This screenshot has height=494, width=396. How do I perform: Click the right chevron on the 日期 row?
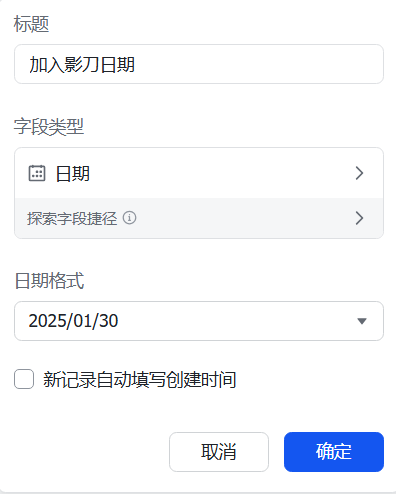click(x=359, y=173)
